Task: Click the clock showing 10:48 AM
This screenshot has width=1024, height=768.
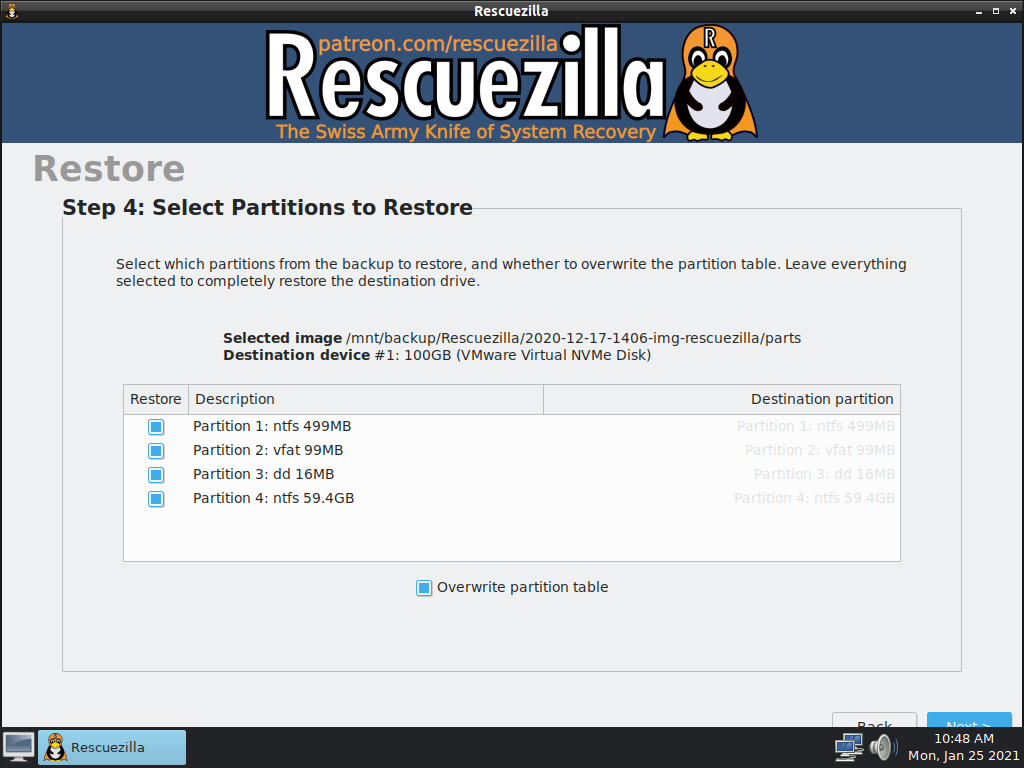Action: [963, 739]
